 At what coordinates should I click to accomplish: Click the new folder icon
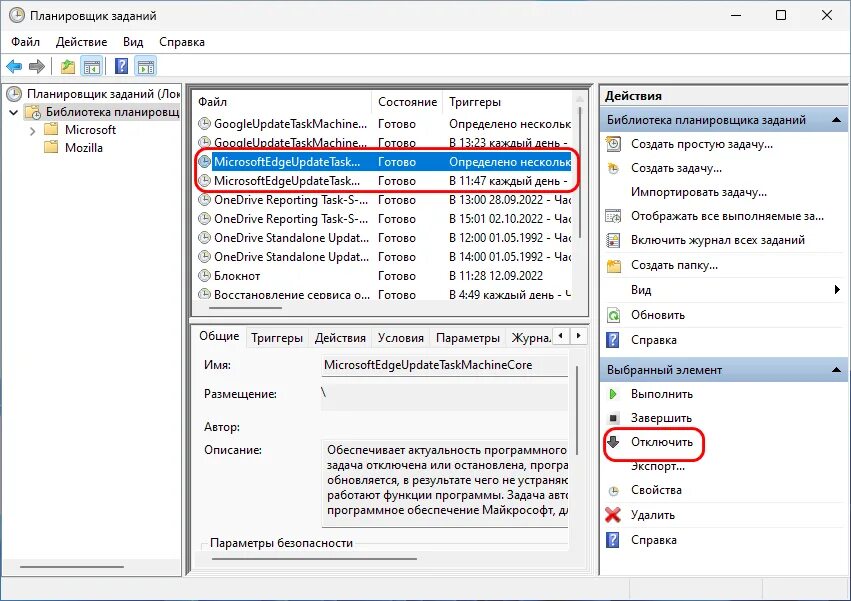click(613, 265)
